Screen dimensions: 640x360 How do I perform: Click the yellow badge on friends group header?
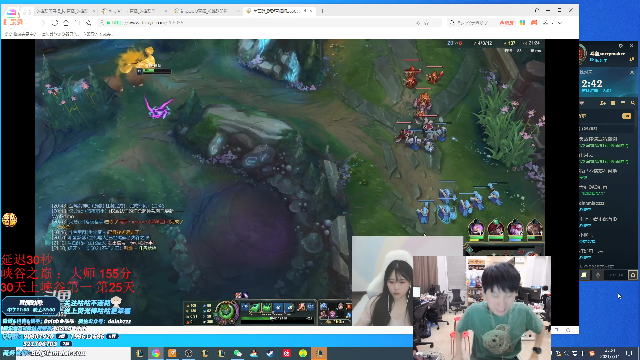point(626,116)
